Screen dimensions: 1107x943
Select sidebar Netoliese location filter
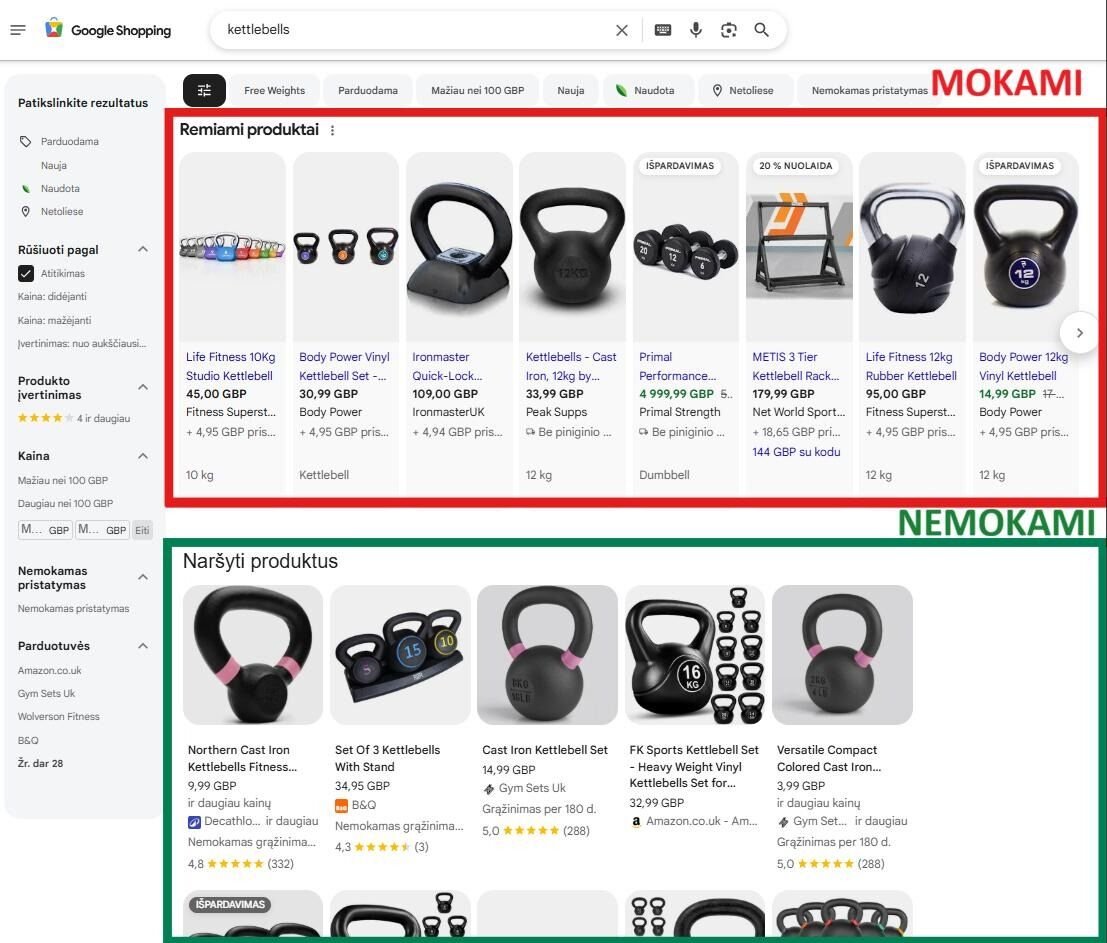click(x=61, y=211)
